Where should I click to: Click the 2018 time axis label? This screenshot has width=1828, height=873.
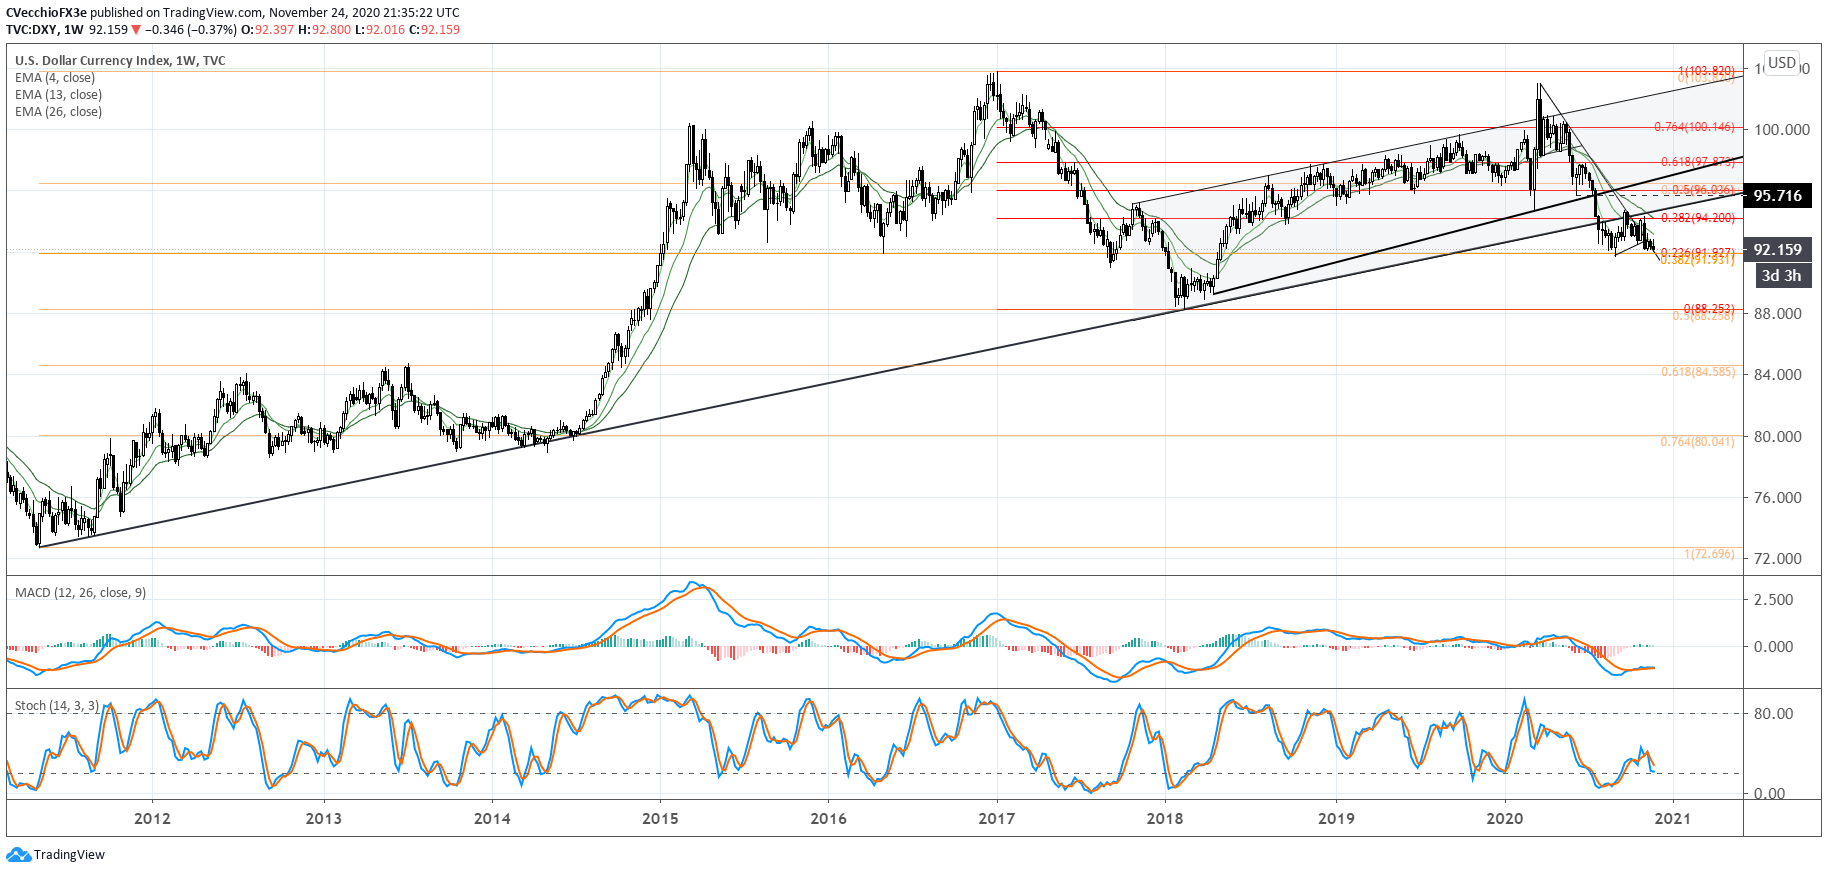(x=1165, y=819)
